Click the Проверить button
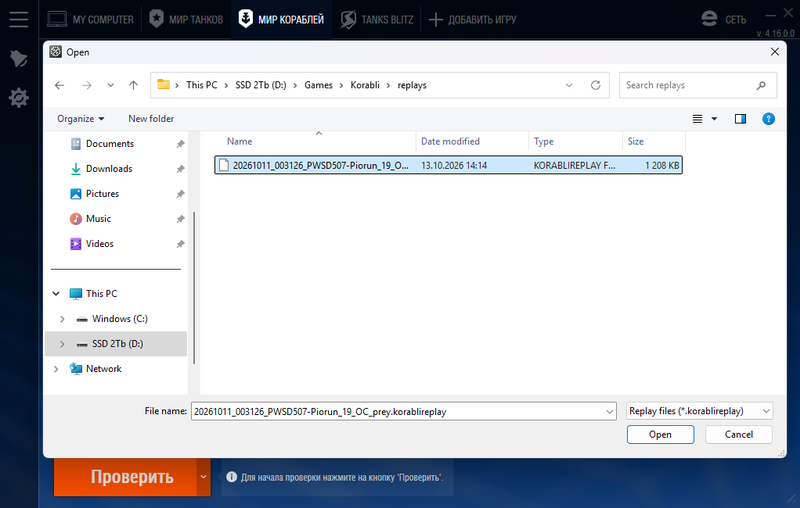The height and width of the screenshot is (508, 800). tap(125, 477)
